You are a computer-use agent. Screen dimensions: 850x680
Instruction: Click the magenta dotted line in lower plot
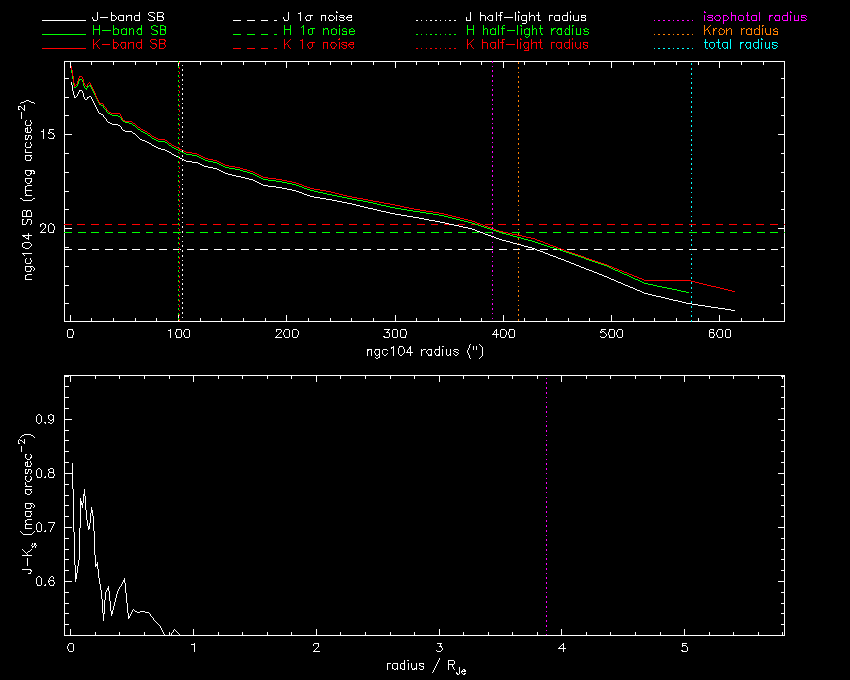click(546, 500)
